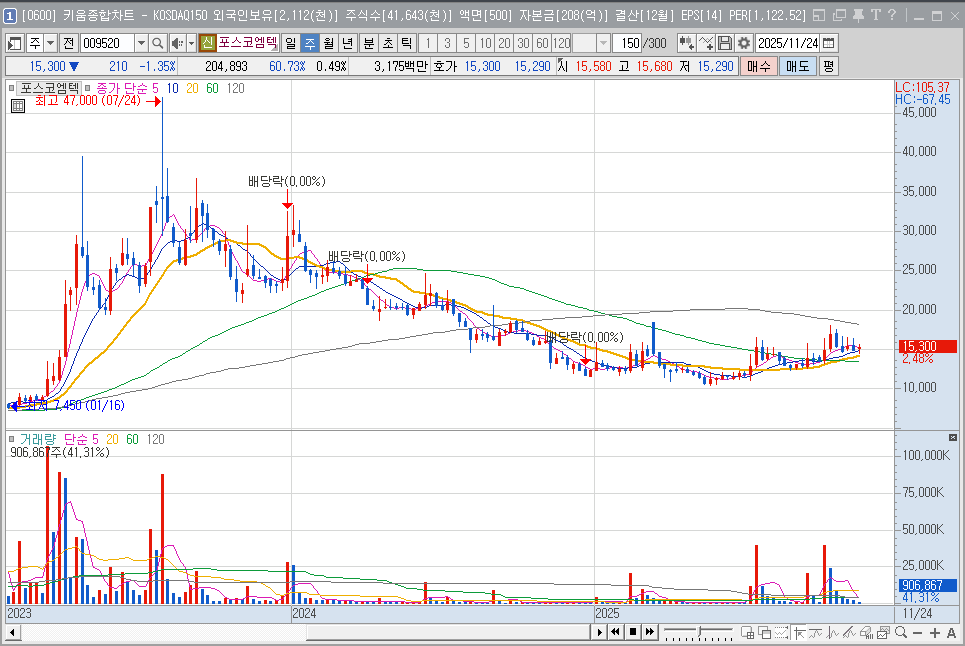Select the highlighted 주 weekly period button
The image size is (965, 646).
pyautogui.click(x=310, y=43)
